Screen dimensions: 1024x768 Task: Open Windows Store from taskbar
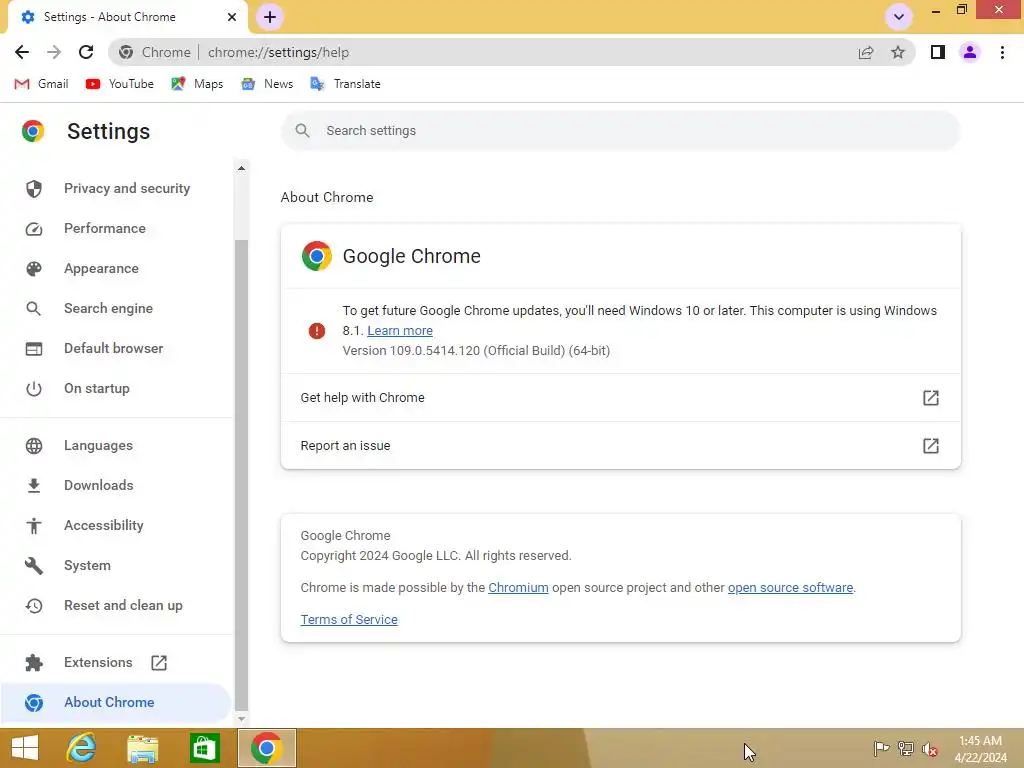tap(204, 748)
